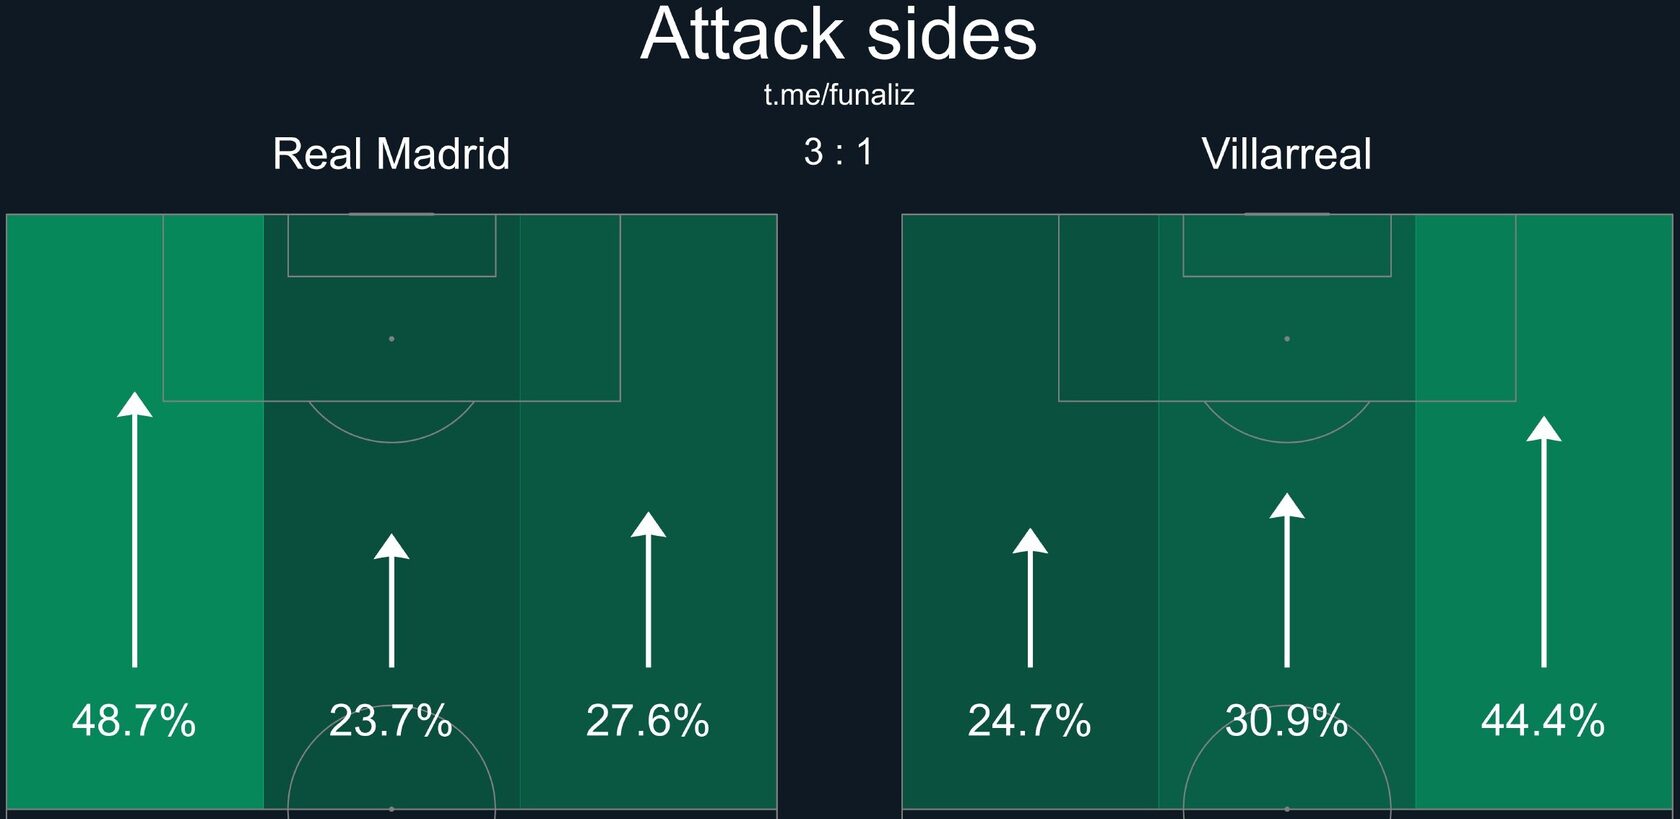1680x819 pixels.
Task: Click the Real Madrid penalty spot
Action: click(x=391, y=339)
